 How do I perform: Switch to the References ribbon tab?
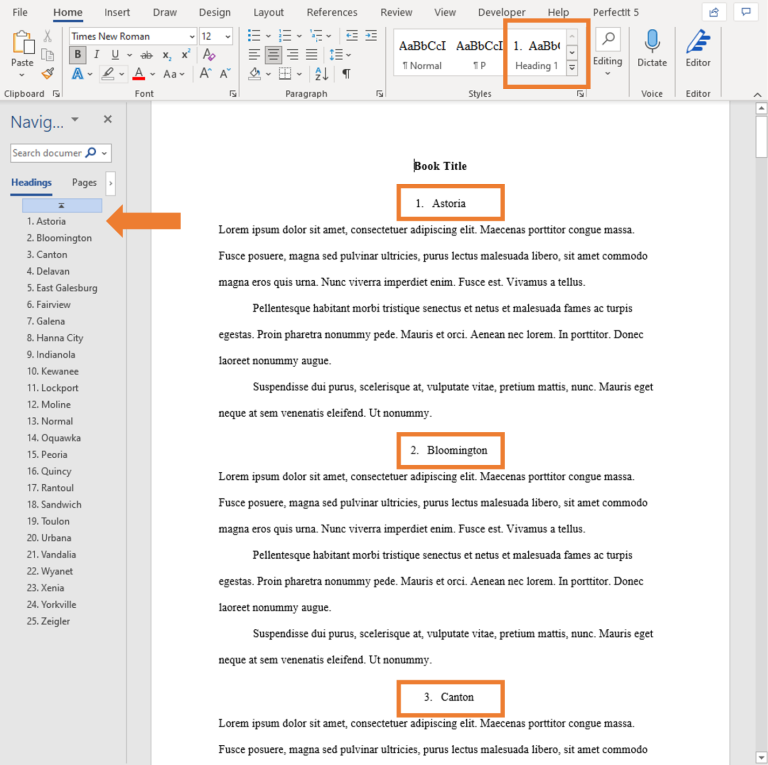[x=332, y=12]
